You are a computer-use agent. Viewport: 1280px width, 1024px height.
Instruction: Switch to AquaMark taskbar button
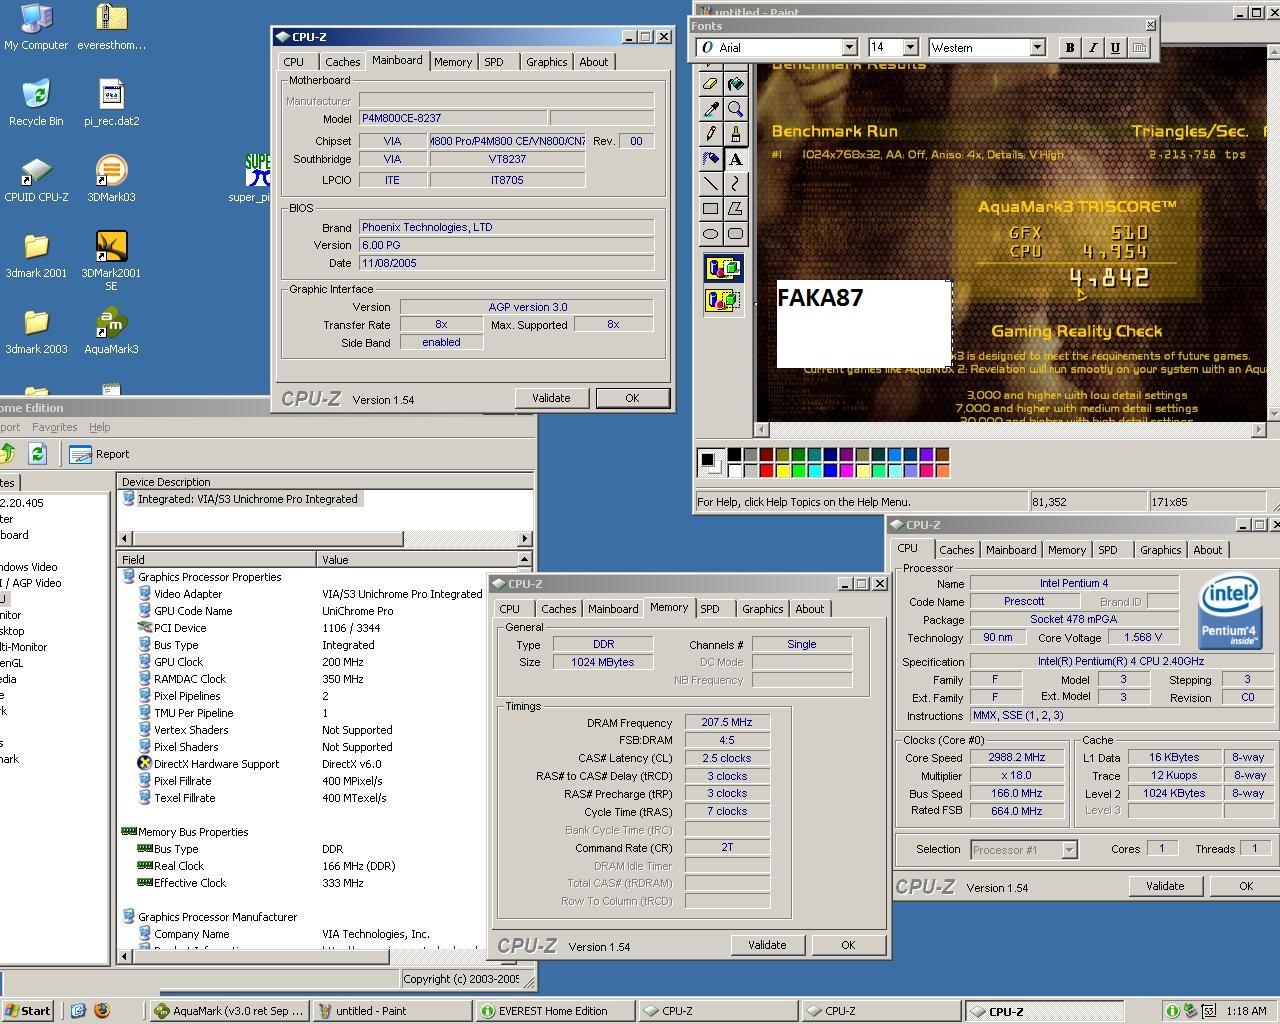[x=229, y=1011]
